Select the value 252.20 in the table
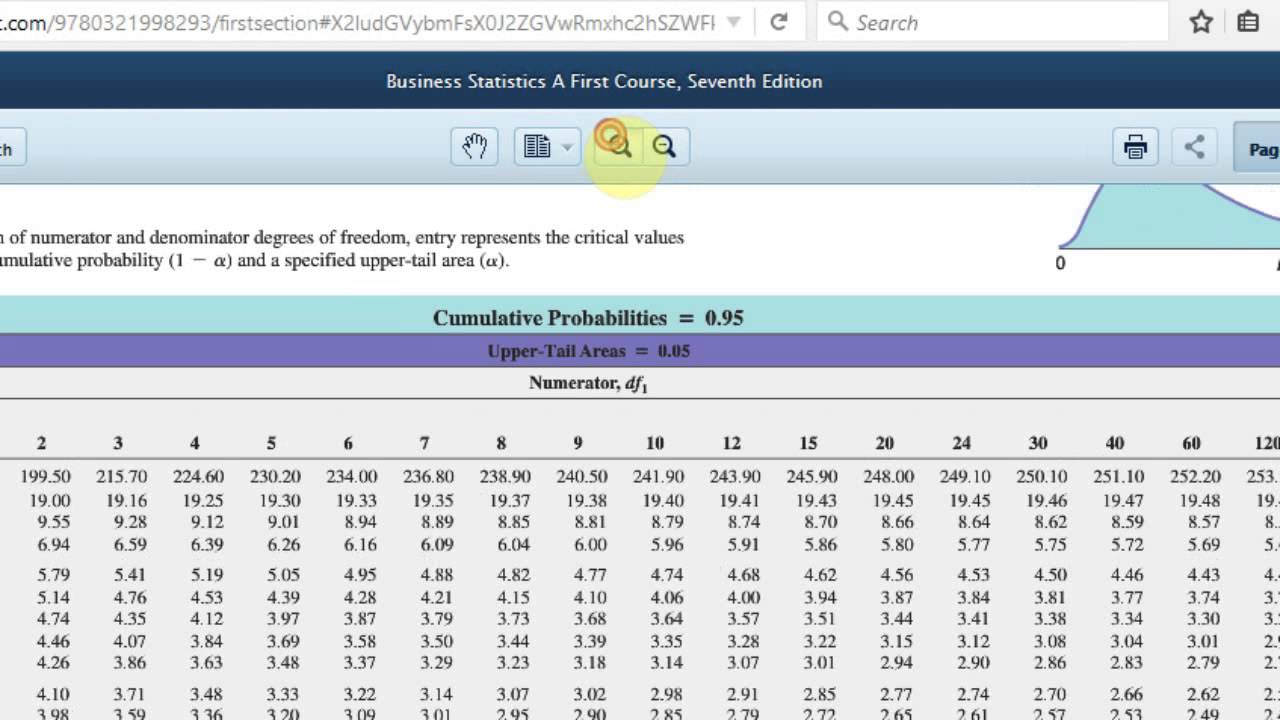Screen dimensions: 1280x720 tap(1195, 477)
